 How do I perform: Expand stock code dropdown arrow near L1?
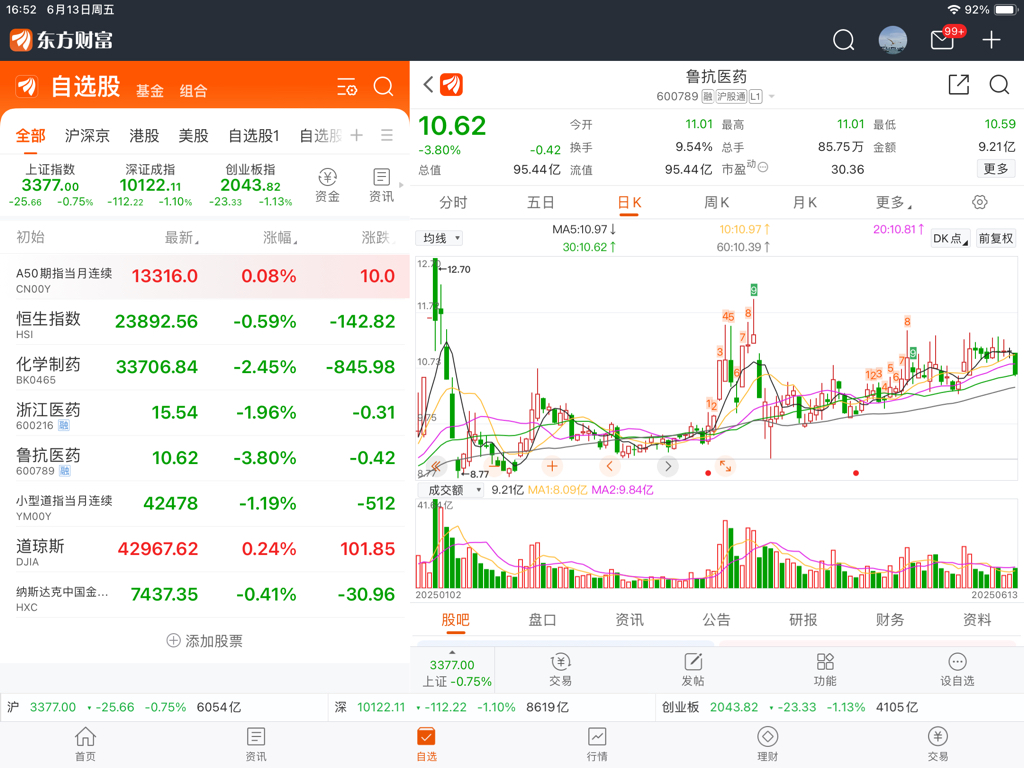[x=772, y=97]
